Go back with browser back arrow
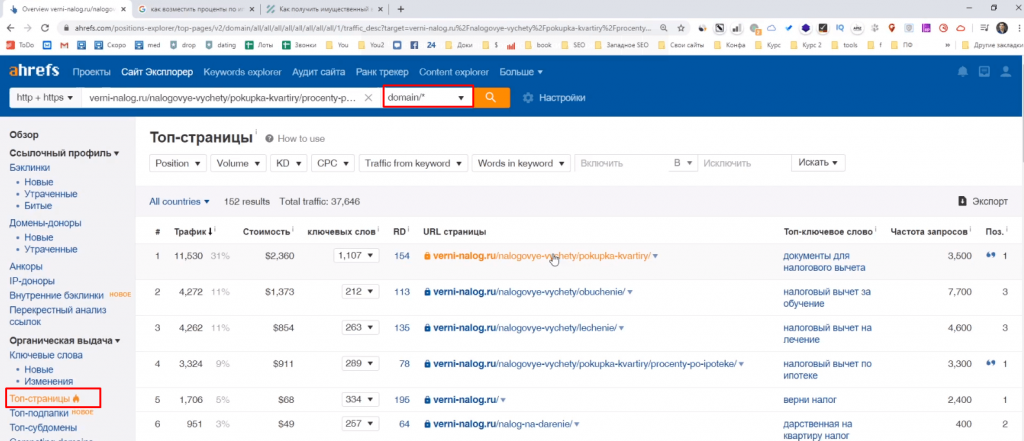The height and width of the screenshot is (441, 1024). click(x=11, y=28)
